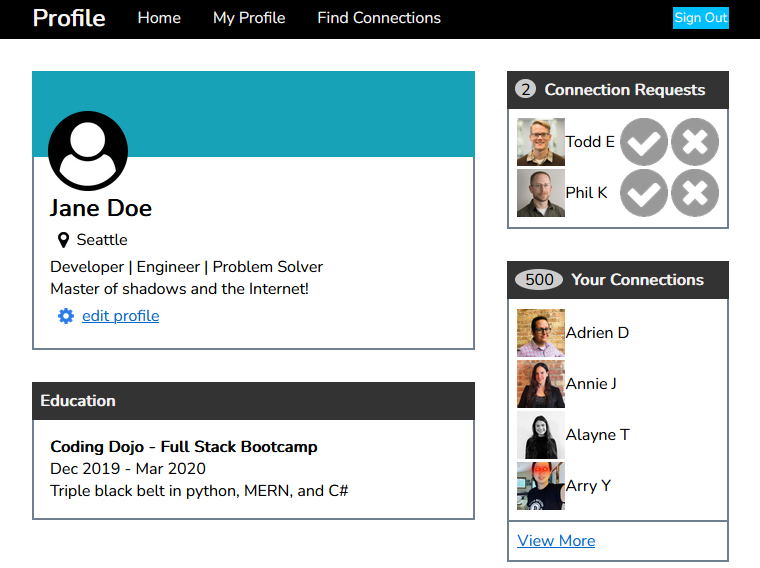Open Arry Y's profile photo
The width and height of the screenshot is (760, 568).
[541, 486]
